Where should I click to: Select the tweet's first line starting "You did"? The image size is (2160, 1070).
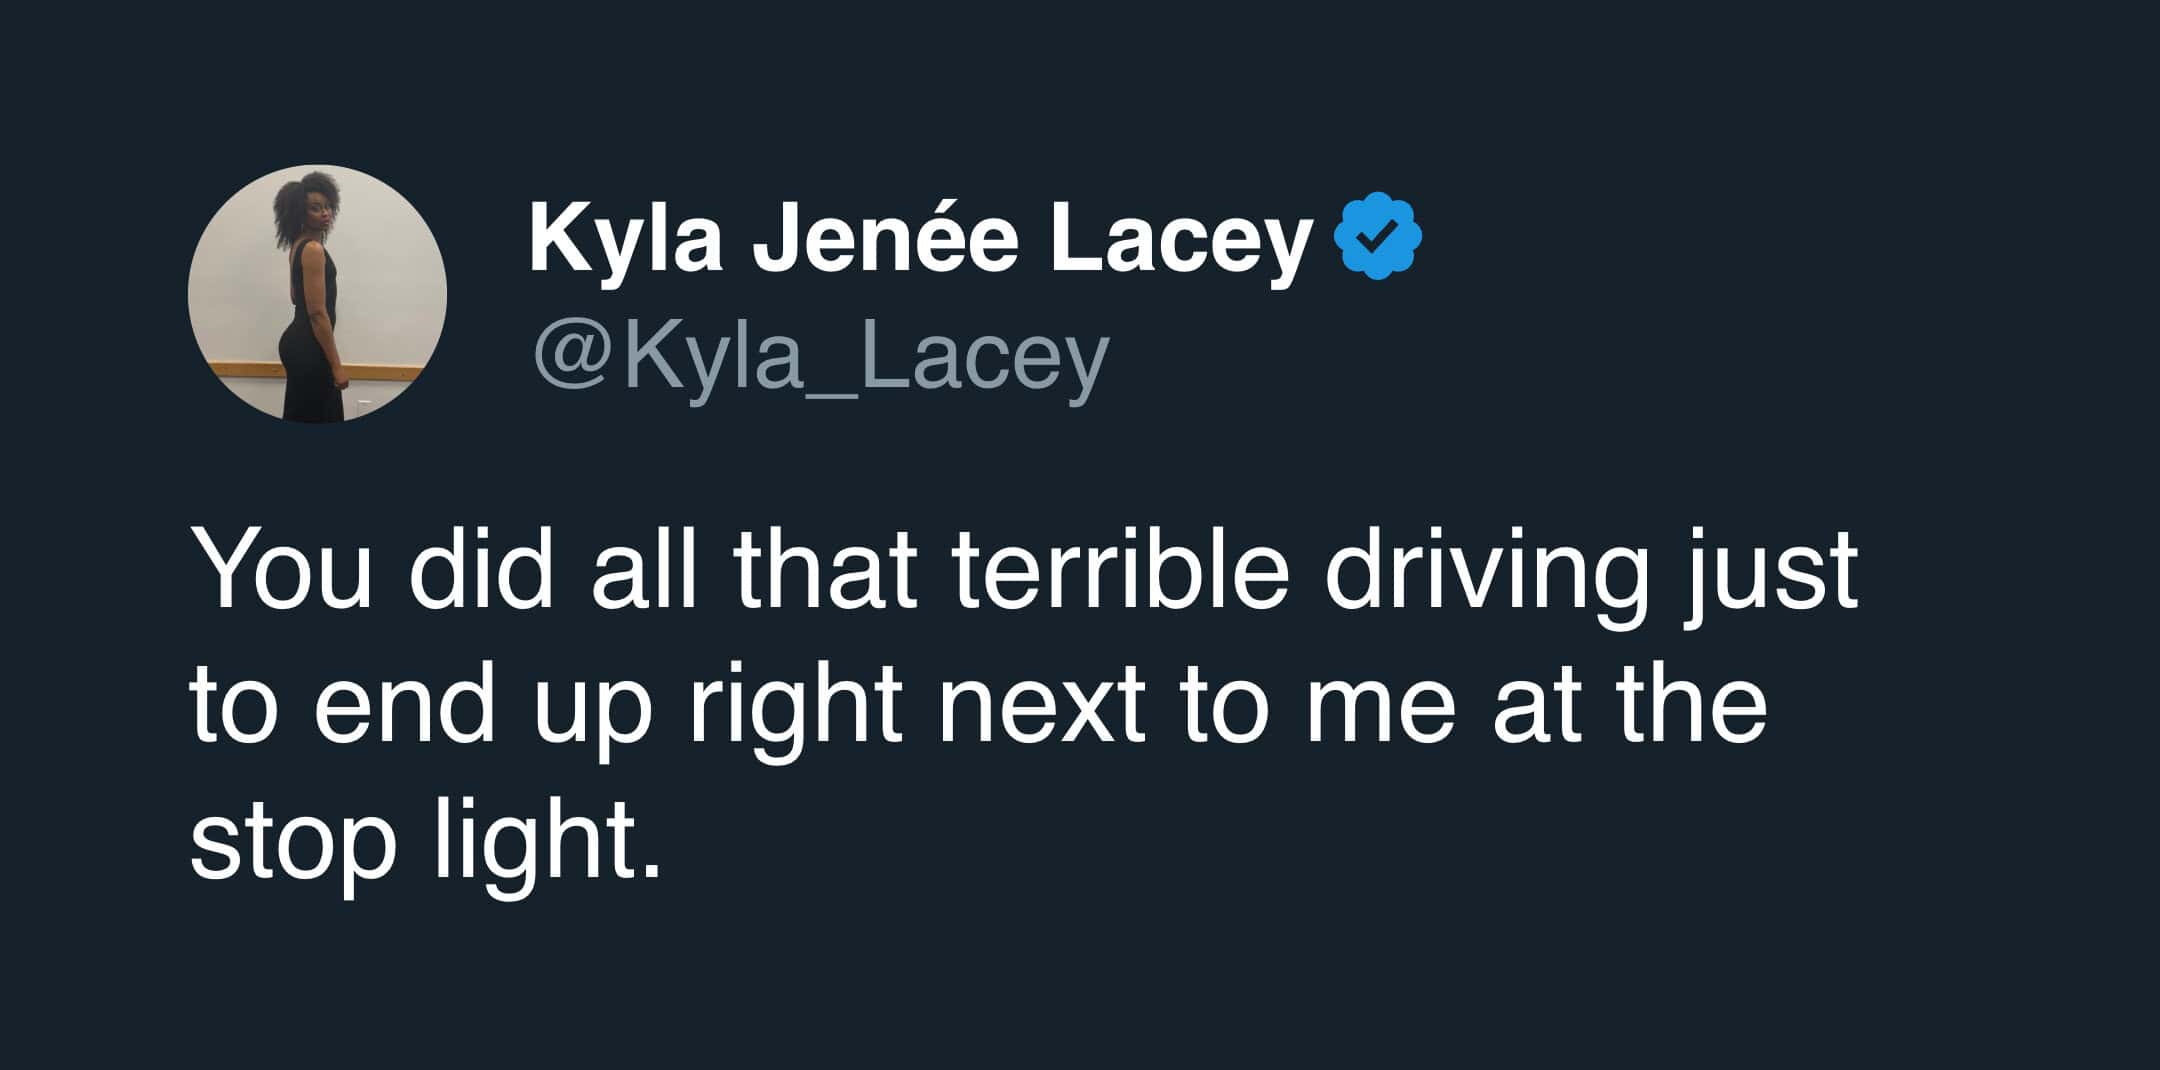1024,581
